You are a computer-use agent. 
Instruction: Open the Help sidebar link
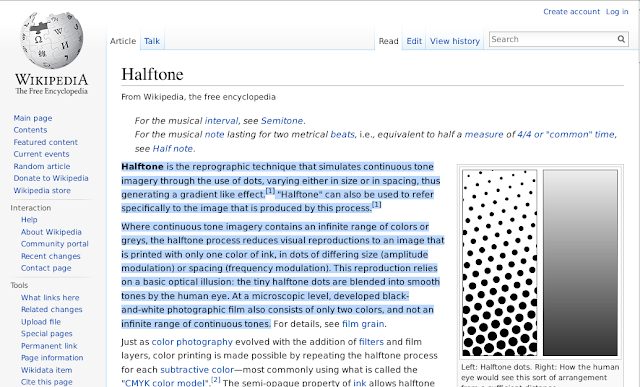coord(29,220)
